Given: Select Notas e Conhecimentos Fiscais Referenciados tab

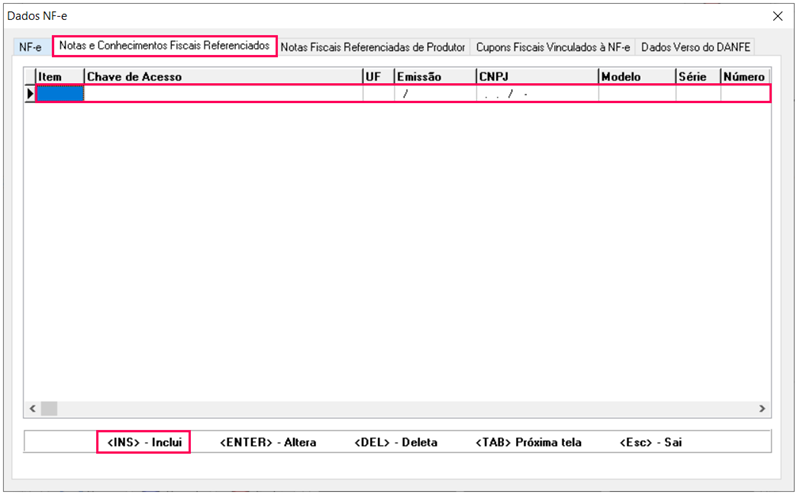Looking at the screenshot, I should (164, 46).
